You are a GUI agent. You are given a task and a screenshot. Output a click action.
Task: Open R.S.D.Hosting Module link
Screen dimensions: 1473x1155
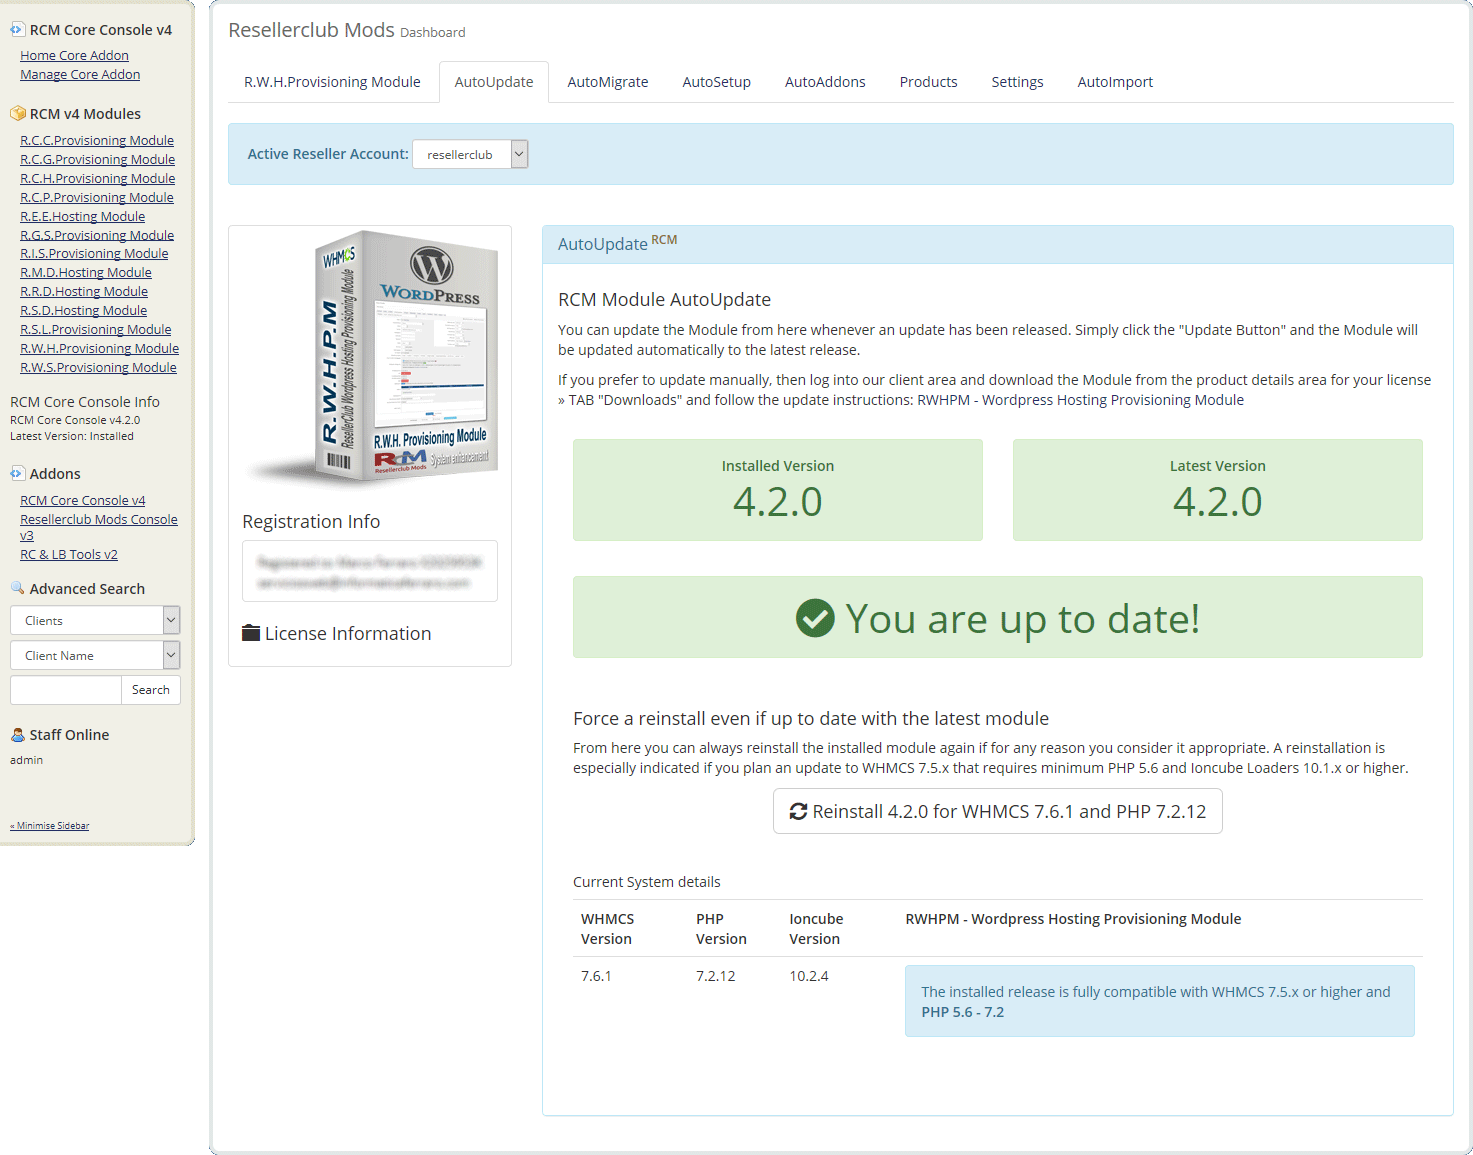coord(84,311)
